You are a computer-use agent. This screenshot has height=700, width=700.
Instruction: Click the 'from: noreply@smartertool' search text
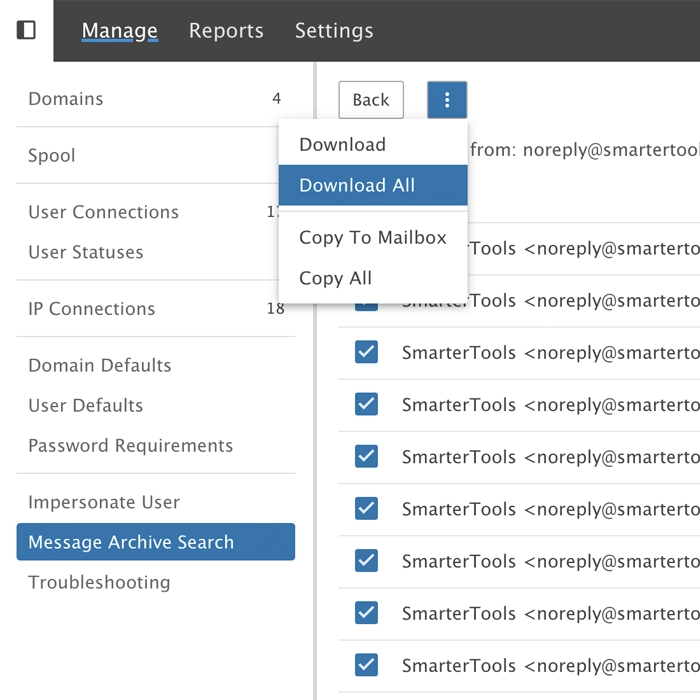(x=585, y=150)
